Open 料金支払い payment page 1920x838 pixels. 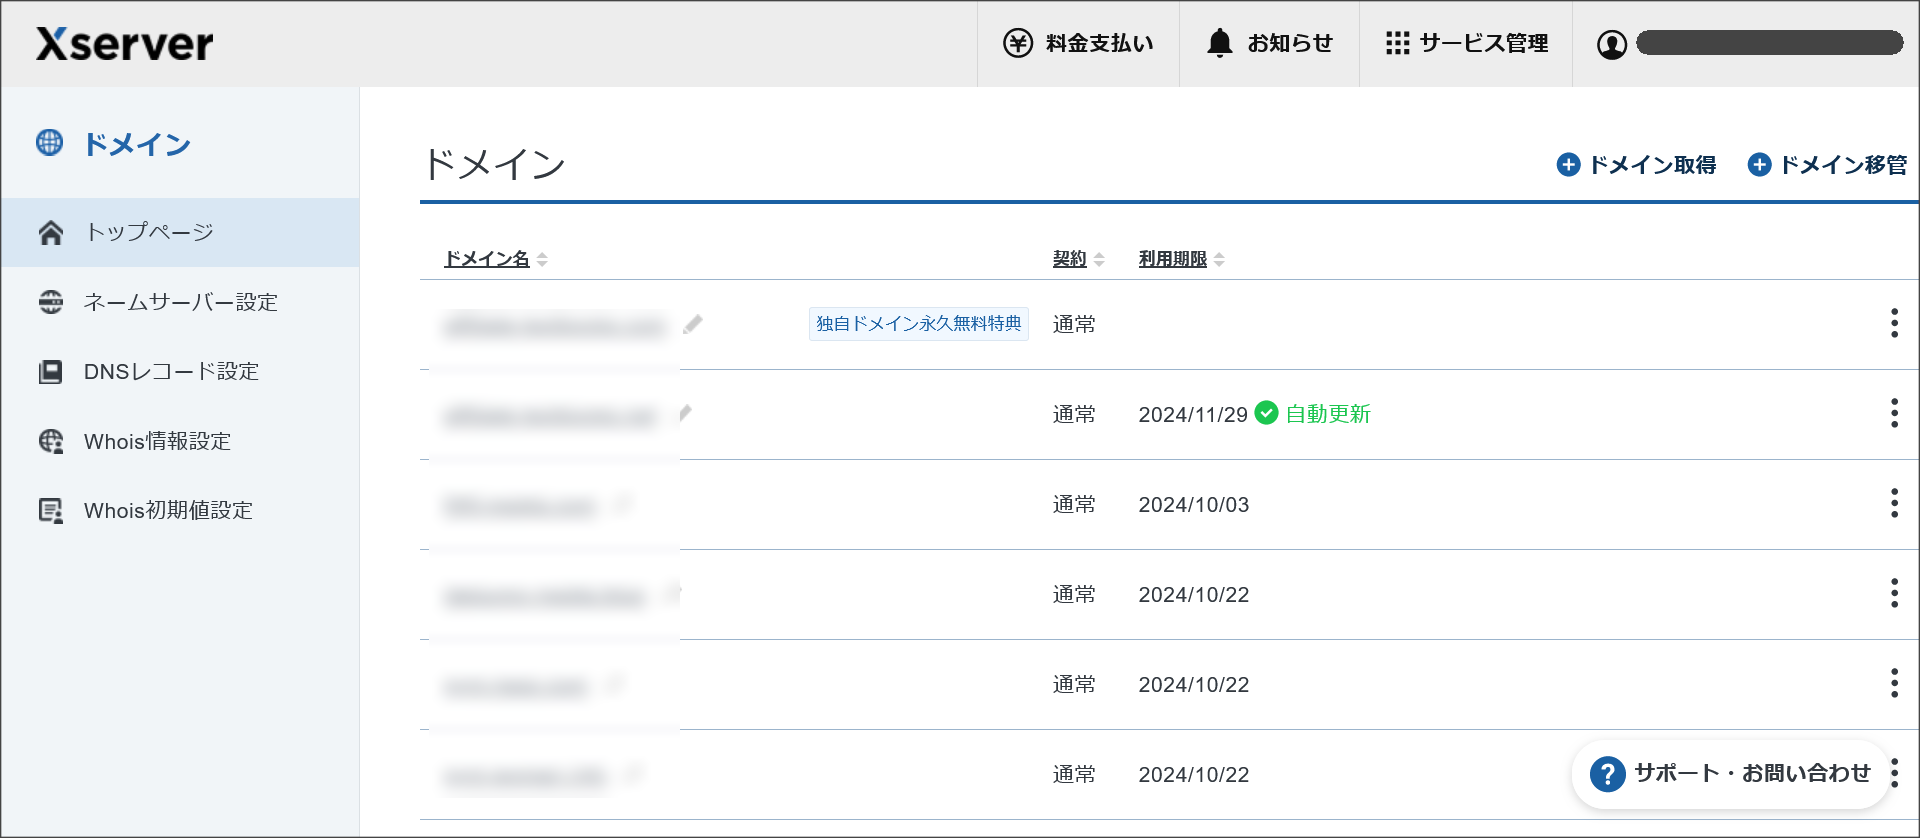1078,43
